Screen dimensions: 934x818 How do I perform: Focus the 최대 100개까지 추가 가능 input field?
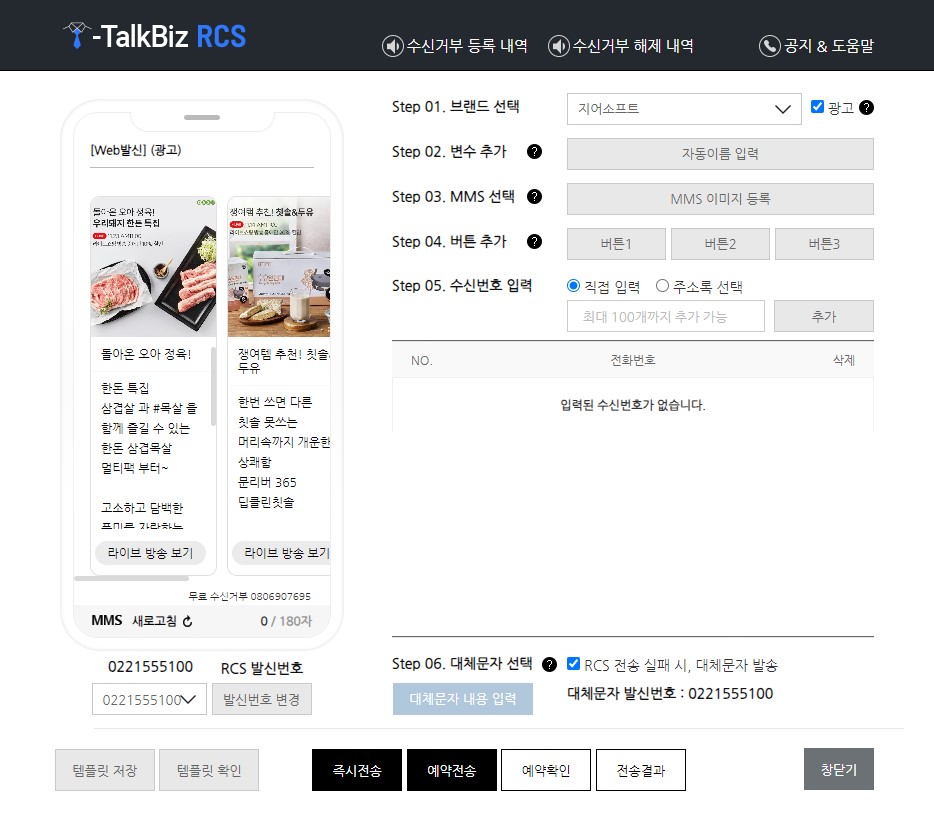665,316
